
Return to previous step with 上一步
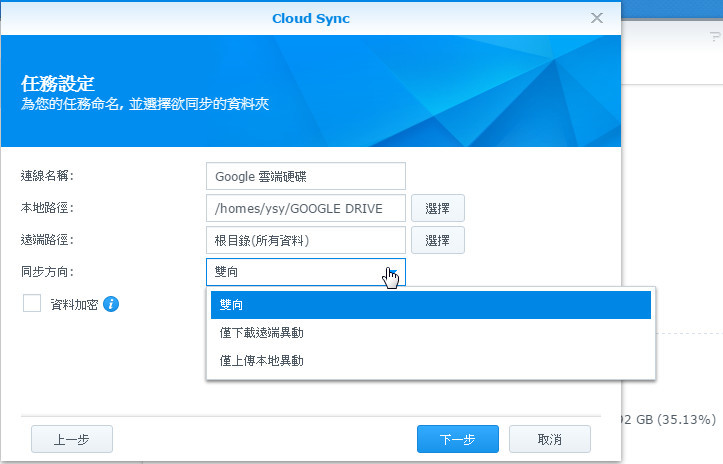tap(72, 439)
